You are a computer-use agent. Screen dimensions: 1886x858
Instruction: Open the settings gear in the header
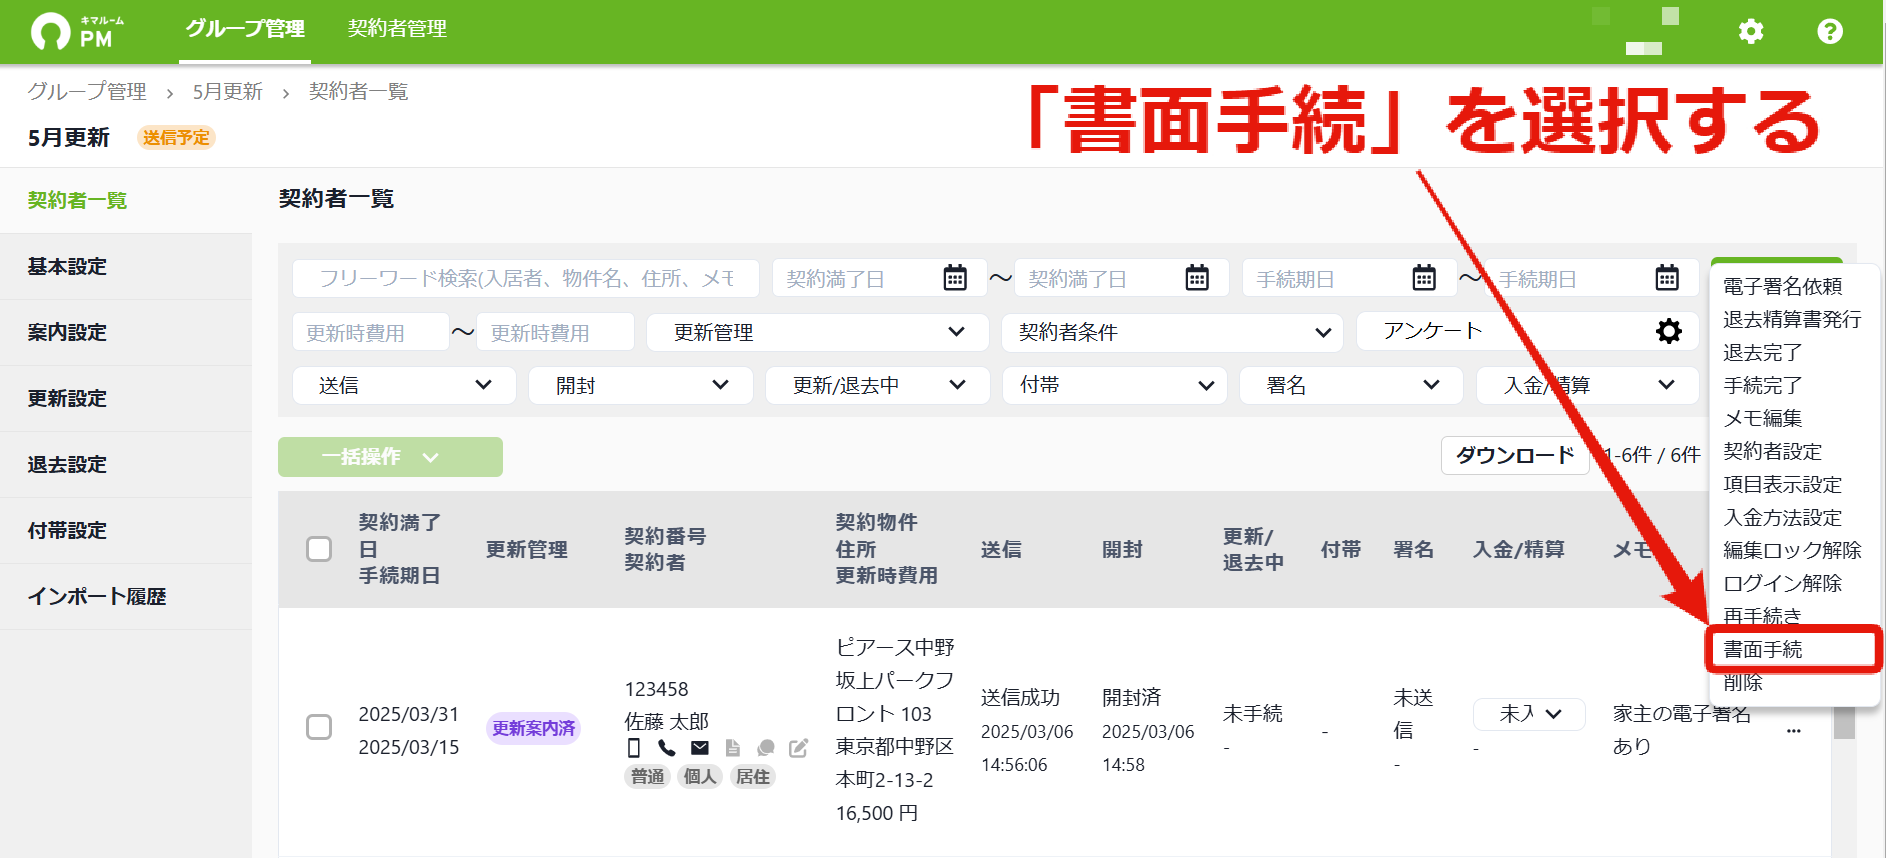coord(1751,31)
